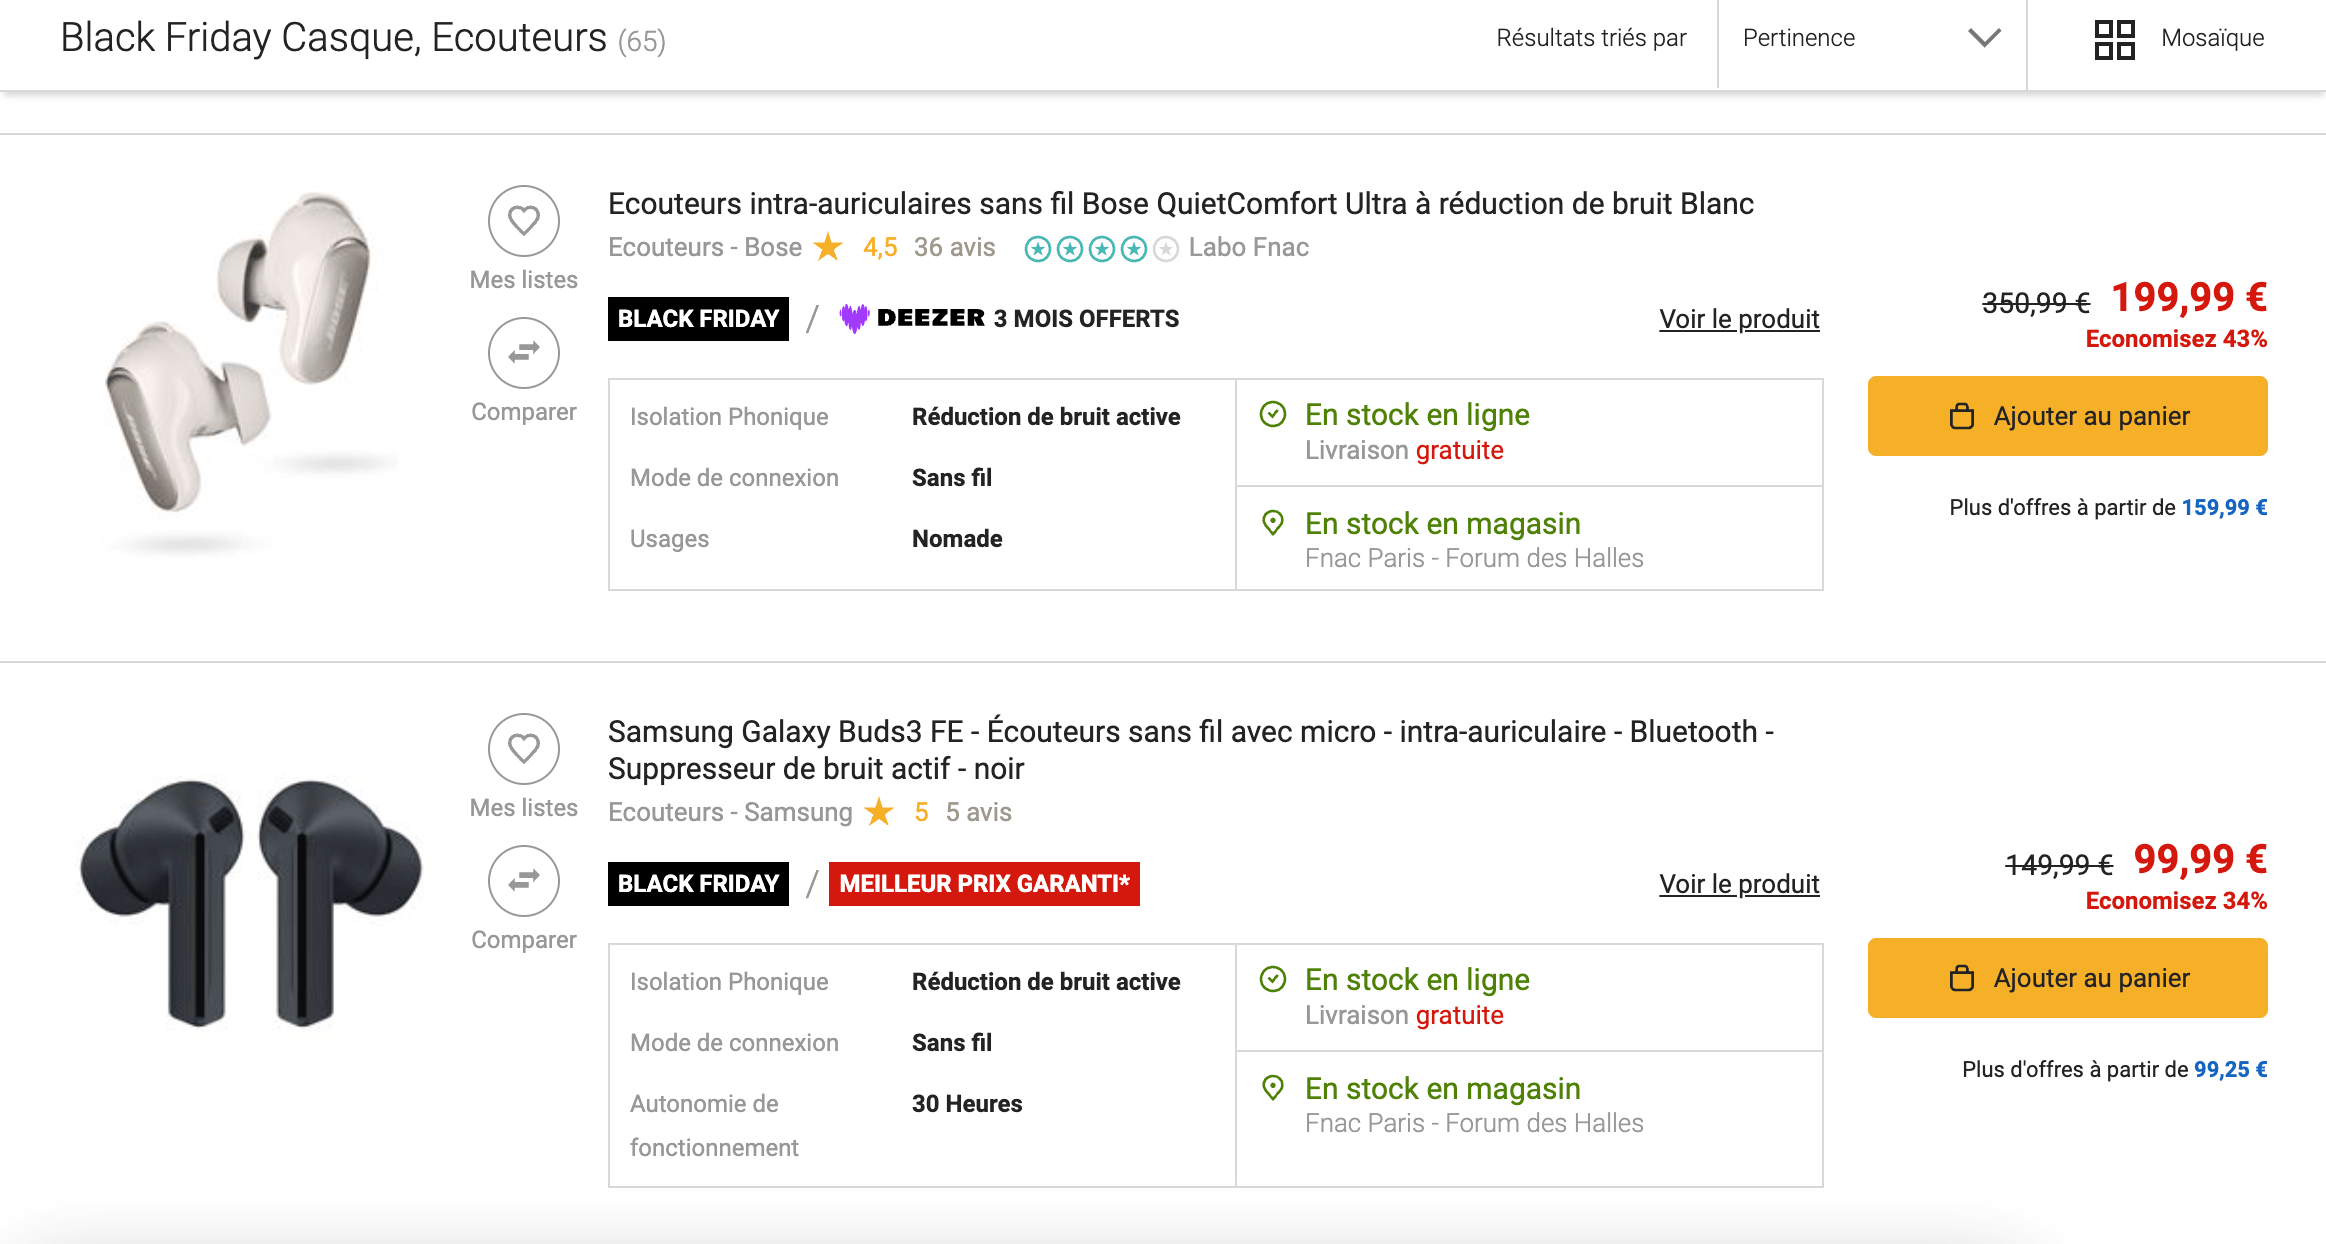Click Ajouter au panier for Samsung Buds3 FE
Screen dimensions: 2326x1244
[2066, 977]
